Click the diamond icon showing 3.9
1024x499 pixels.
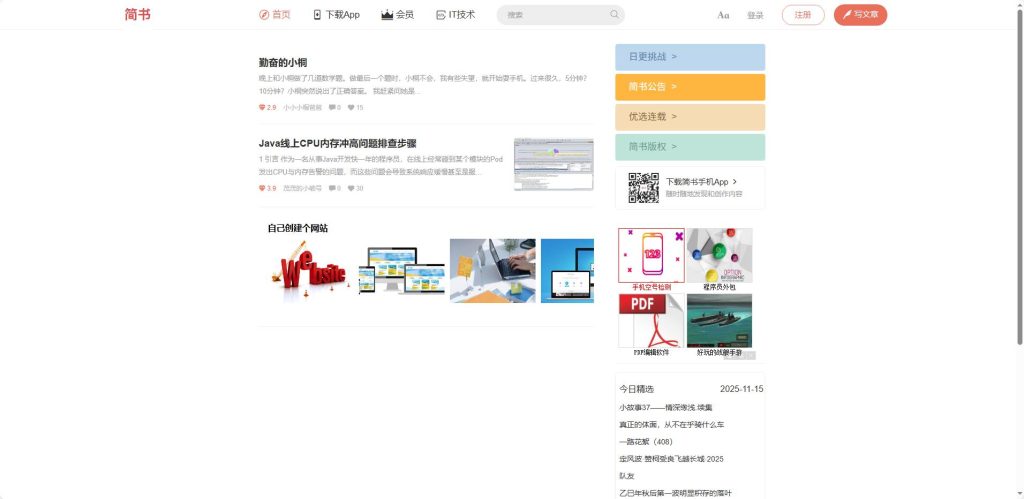point(262,188)
